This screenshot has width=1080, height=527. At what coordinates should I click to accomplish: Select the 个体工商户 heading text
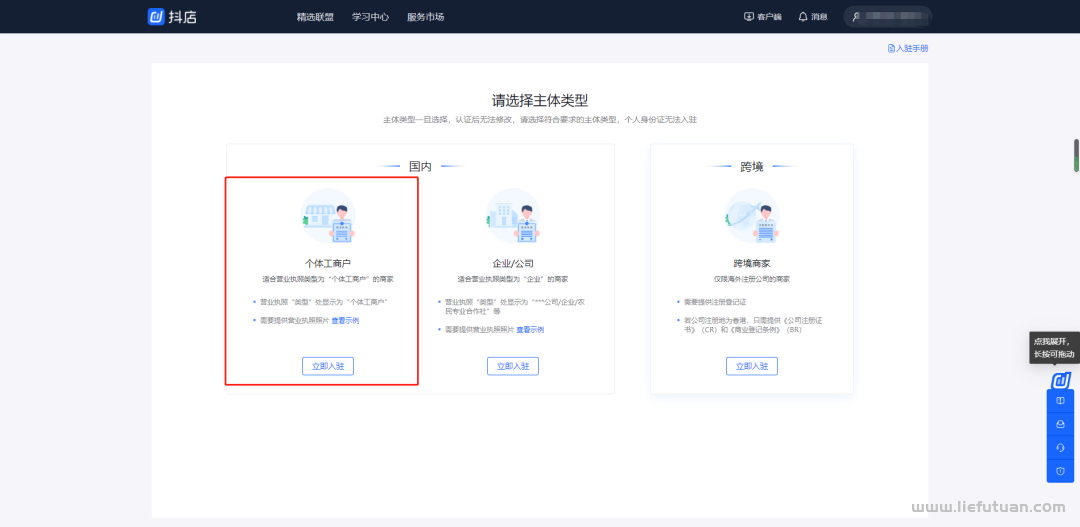coord(328,264)
